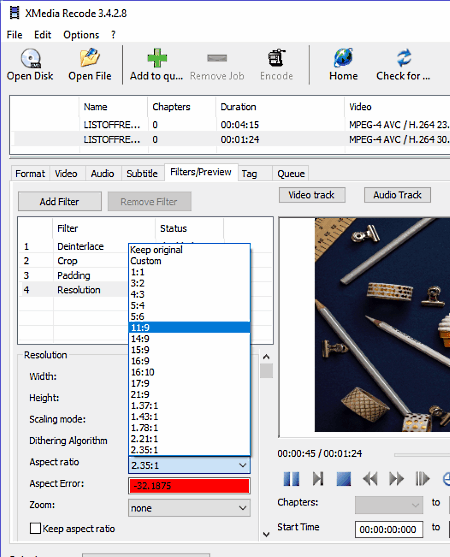
Task: Click the Open Disk toolbar icon
Action: (31, 58)
